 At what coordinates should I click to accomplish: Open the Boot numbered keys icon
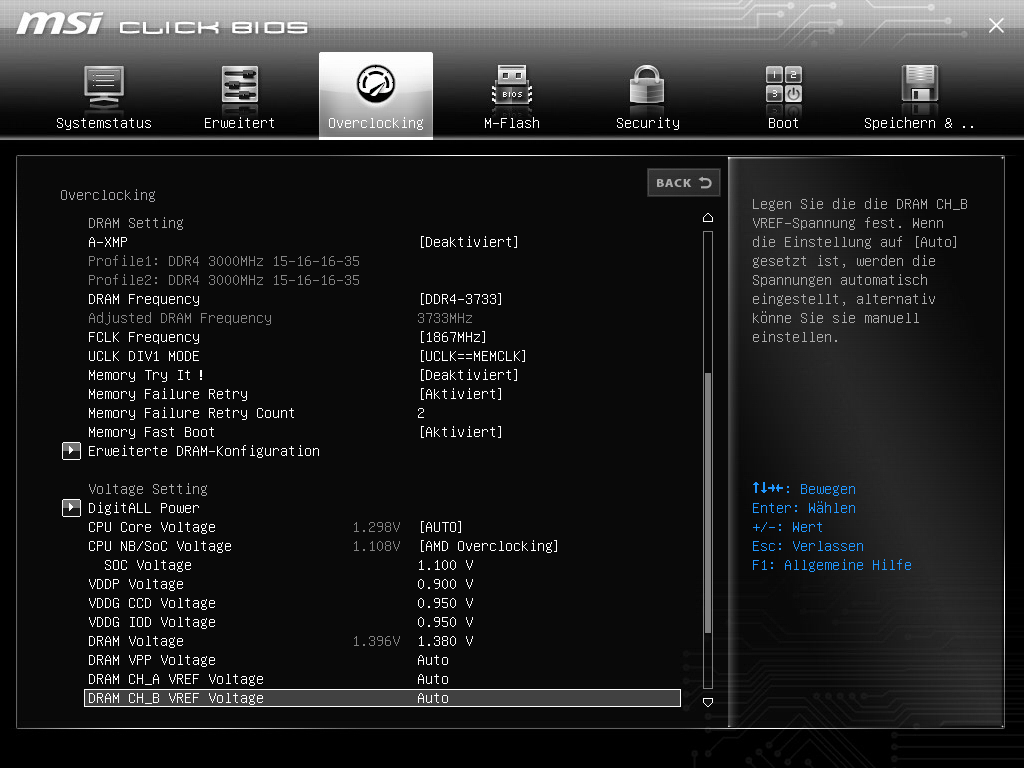784,84
